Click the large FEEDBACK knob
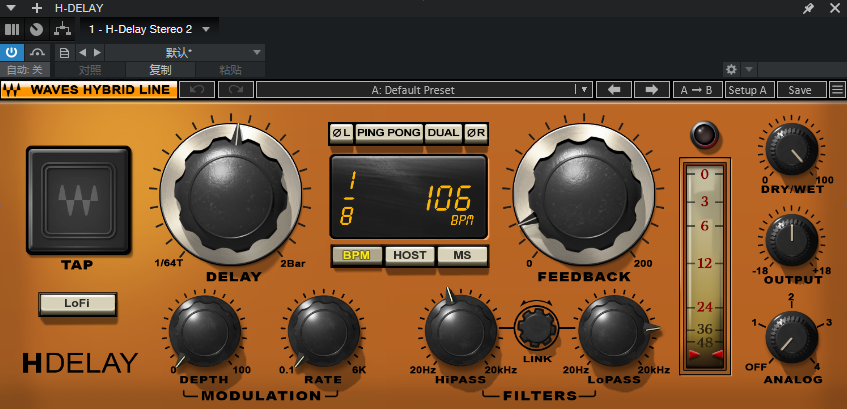847x409 pixels. coord(584,193)
